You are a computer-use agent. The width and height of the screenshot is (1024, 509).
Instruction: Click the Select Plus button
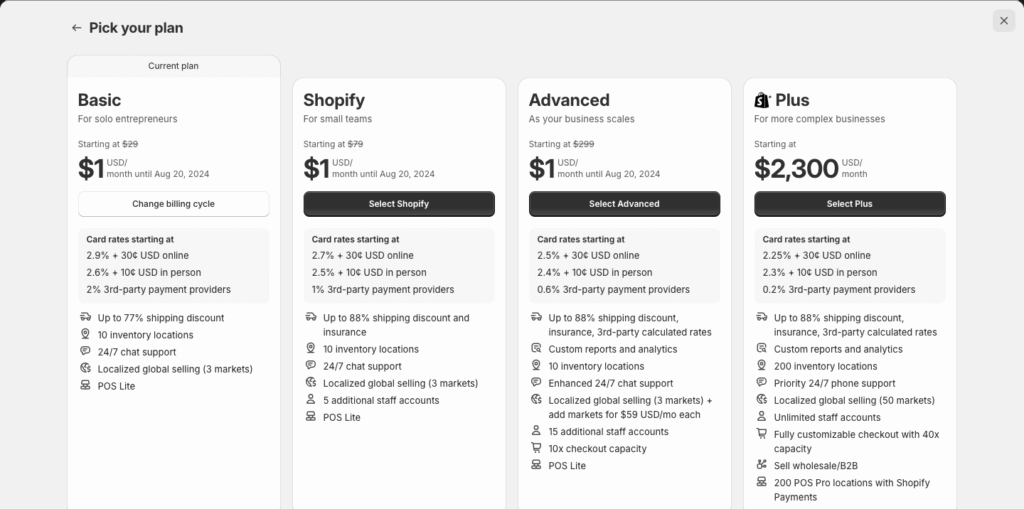(x=849, y=204)
